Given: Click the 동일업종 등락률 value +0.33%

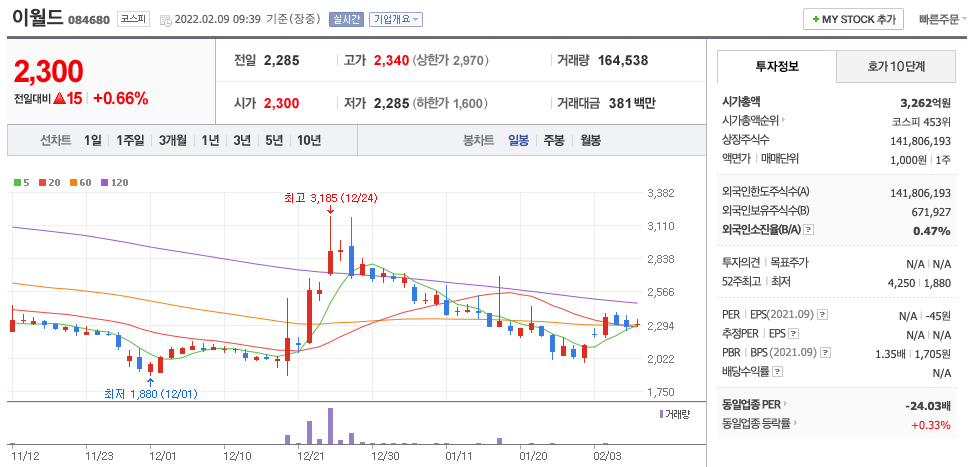Looking at the screenshot, I should click(x=931, y=425).
